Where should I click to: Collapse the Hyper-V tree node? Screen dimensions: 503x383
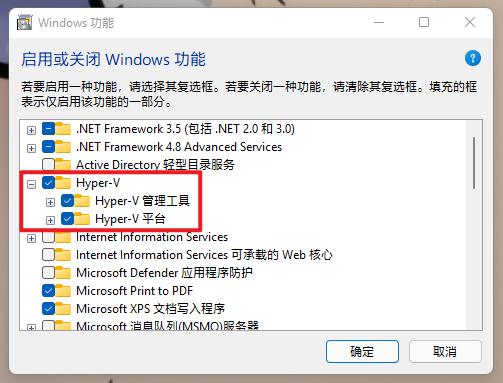coord(31,184)
